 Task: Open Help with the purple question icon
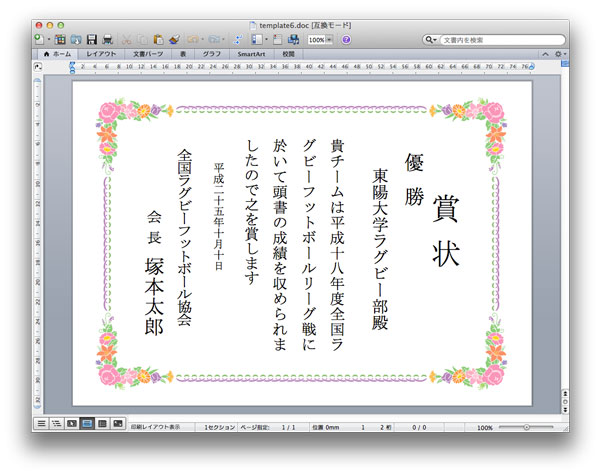point(346,39)
